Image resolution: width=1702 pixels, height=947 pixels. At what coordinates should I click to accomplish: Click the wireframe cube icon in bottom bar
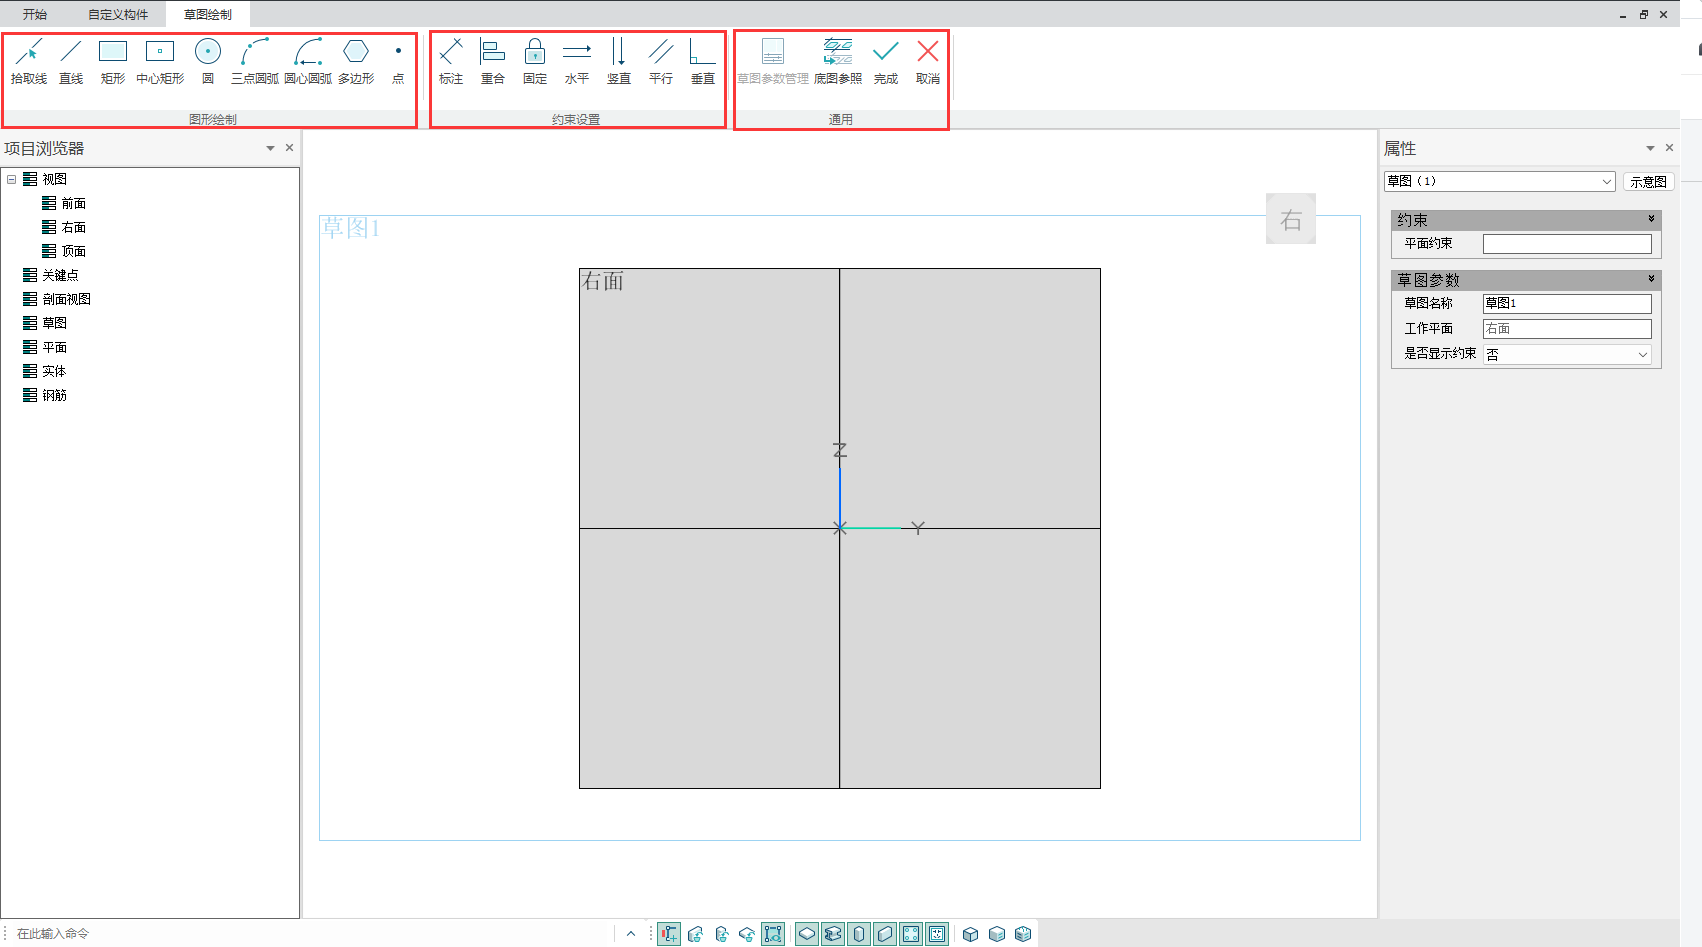970,934
